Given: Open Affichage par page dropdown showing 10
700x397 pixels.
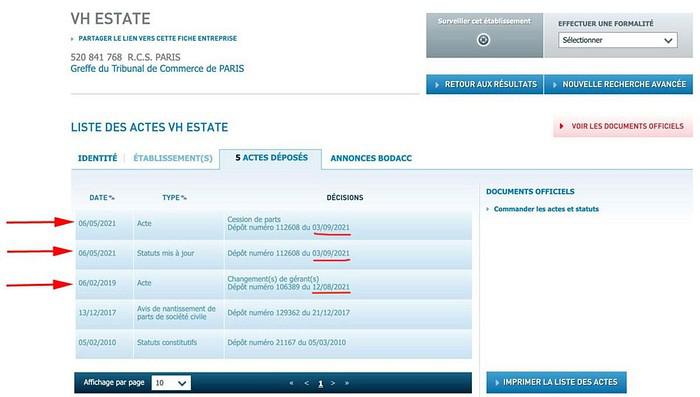Looking at the screenshot, I should tap(171, 383).
